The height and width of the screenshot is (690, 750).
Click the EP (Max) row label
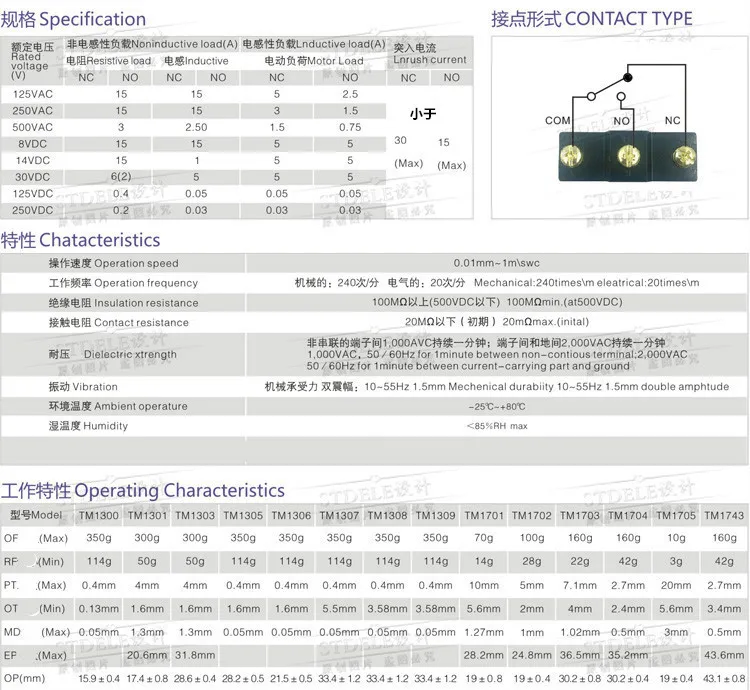[x=35, y=655]
